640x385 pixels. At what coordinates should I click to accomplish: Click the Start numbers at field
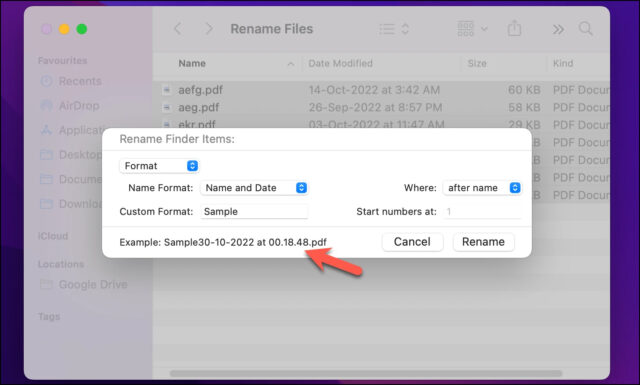(x=482, y=211)
